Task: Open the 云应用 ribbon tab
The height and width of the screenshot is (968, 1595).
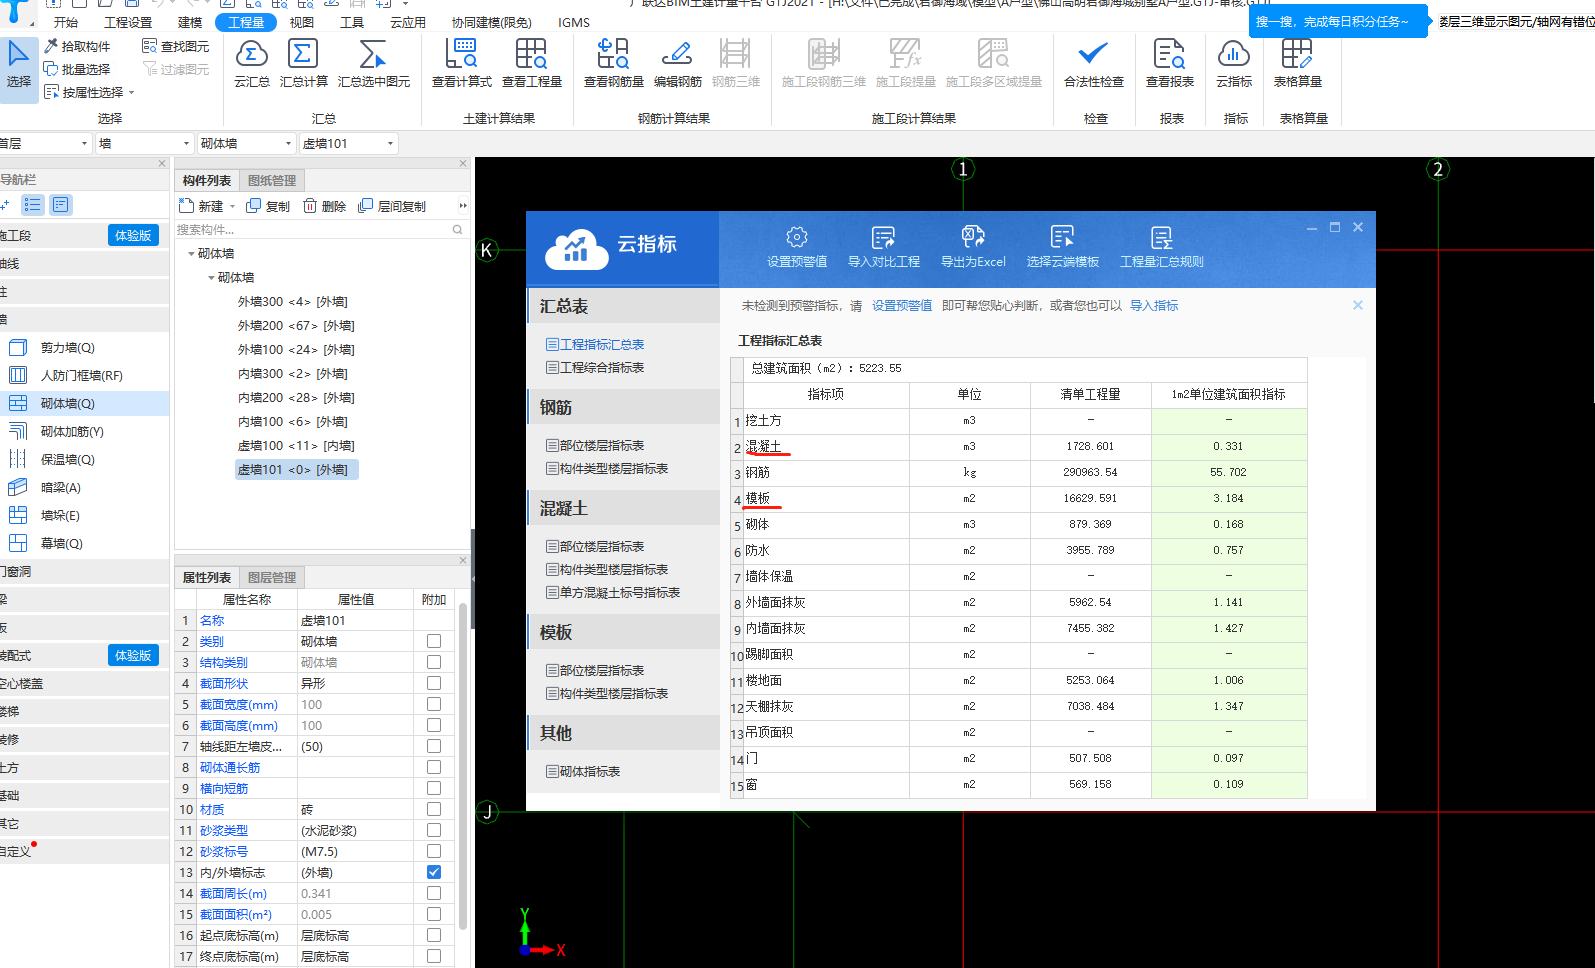Action: tap(408, 22)
